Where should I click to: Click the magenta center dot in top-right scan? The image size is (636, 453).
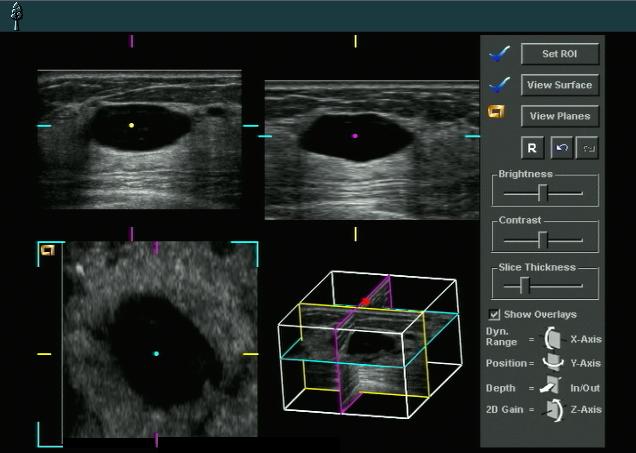pyautogui.click(x=355, y=136)
